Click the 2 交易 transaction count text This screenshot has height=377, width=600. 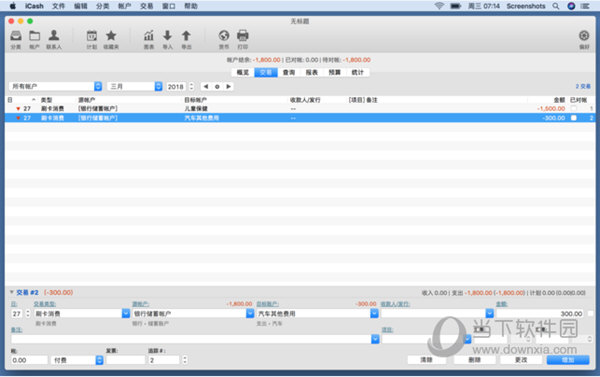(x=583, y=86)
